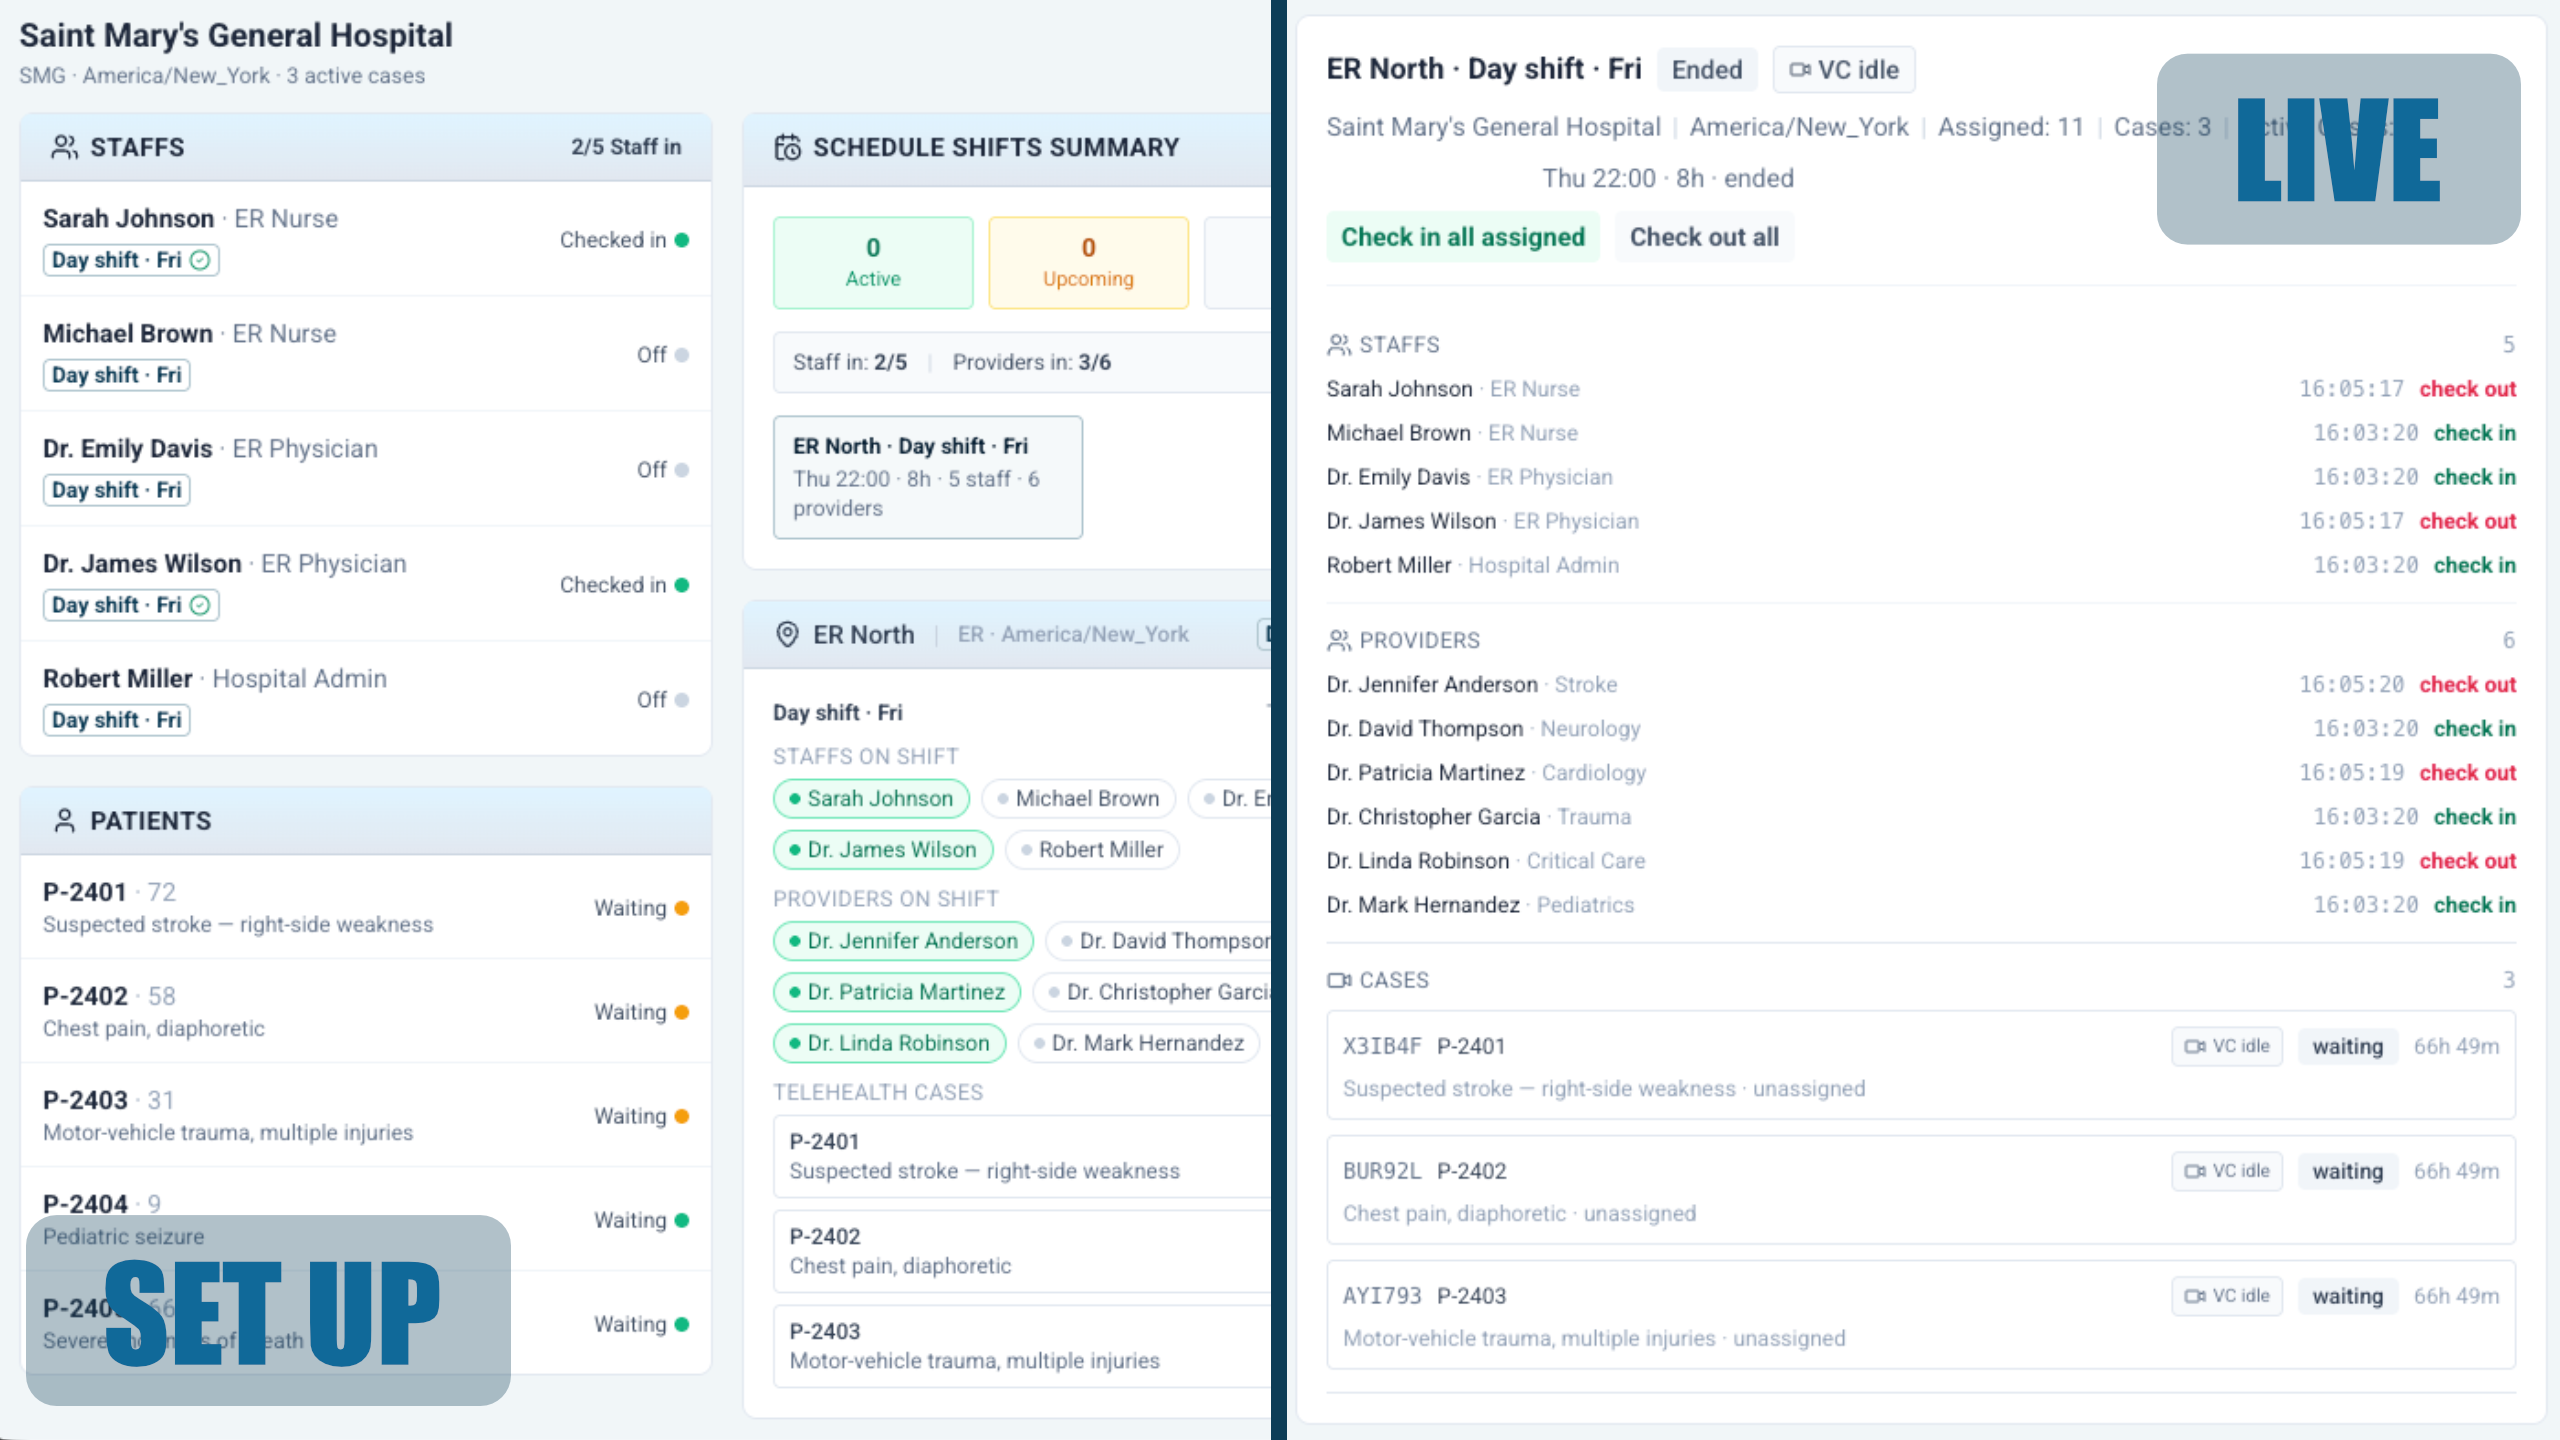Open telehealth case card P-2402
Image resolution: width=2560 pixels, height=1440 pixels.
pyautogui.click(x=1022, y=1251)
